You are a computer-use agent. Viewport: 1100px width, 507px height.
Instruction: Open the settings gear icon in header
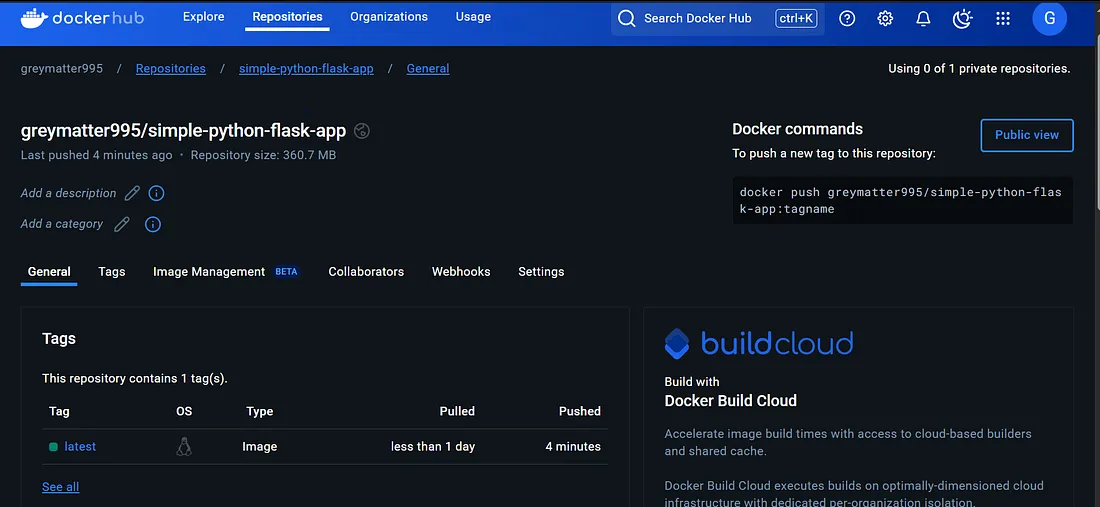coord(885,19)
